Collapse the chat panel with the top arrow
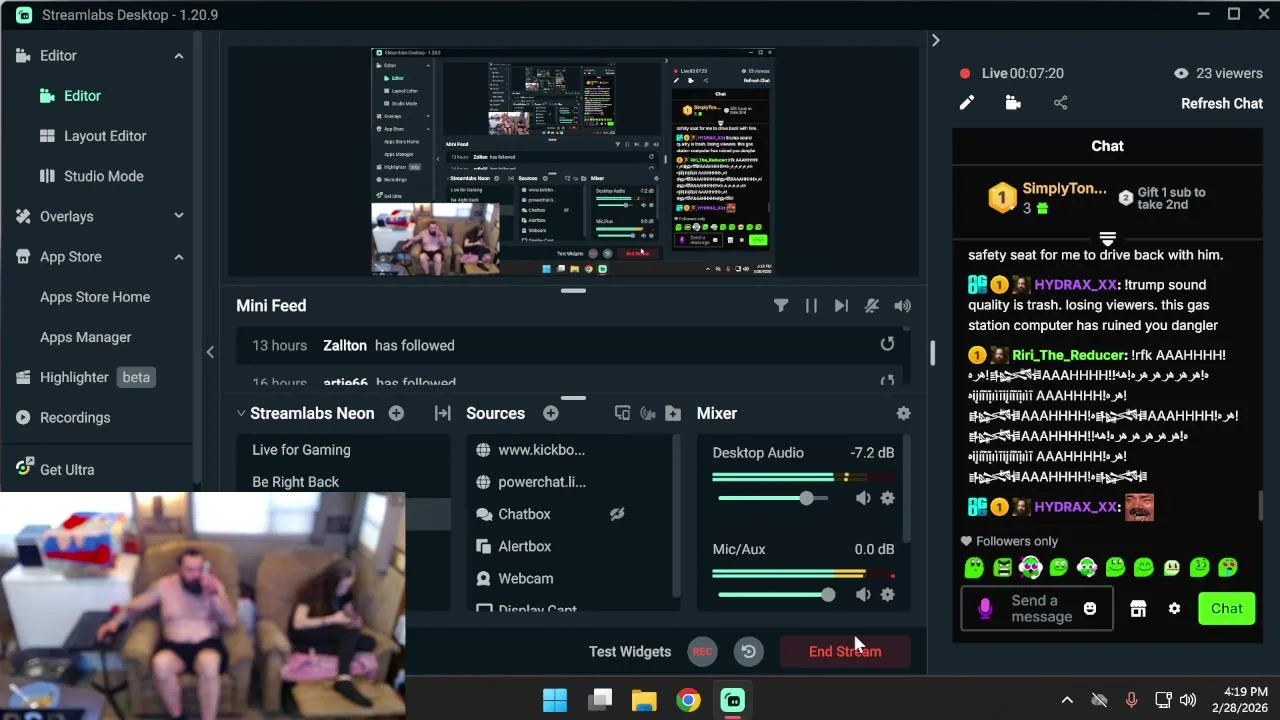Viewport: 1280px width, 720px height. [x=935, y=40]
